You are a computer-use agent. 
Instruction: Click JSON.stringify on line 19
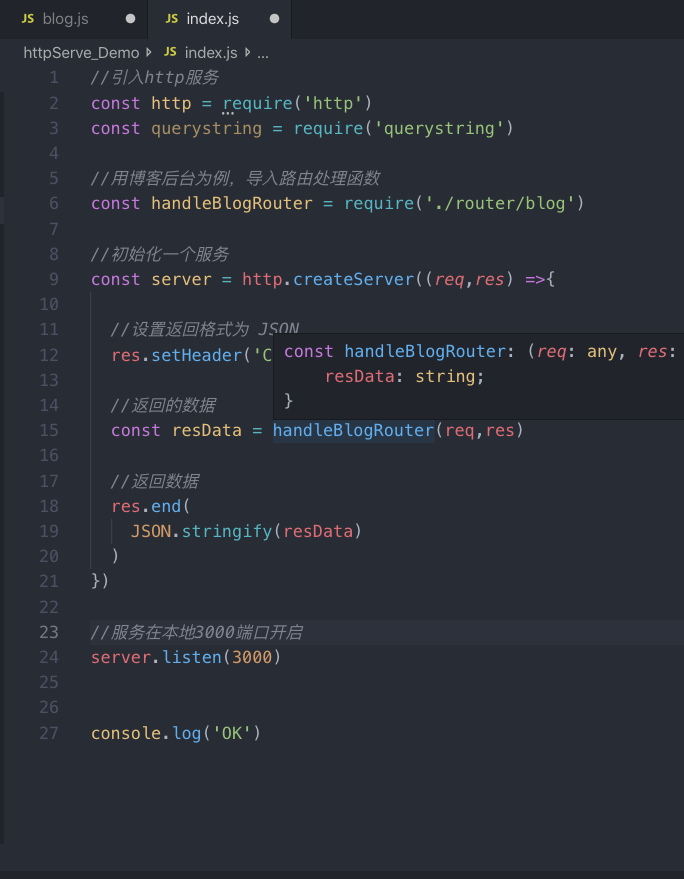201,531
